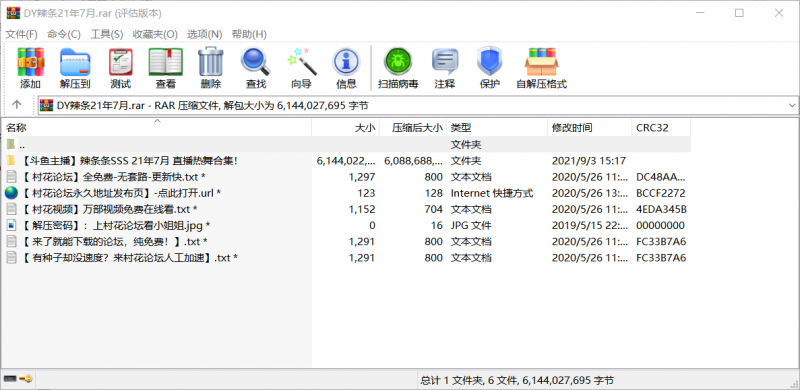Click the key password icon in status bar

tap(27, 379)
